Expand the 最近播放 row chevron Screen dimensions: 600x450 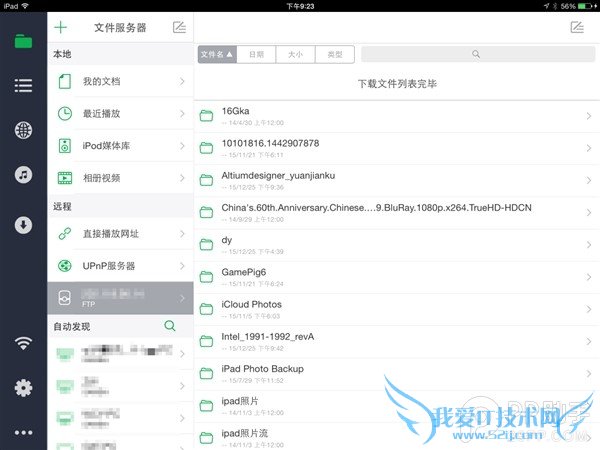pyautogui.click(x=182, y=114)
